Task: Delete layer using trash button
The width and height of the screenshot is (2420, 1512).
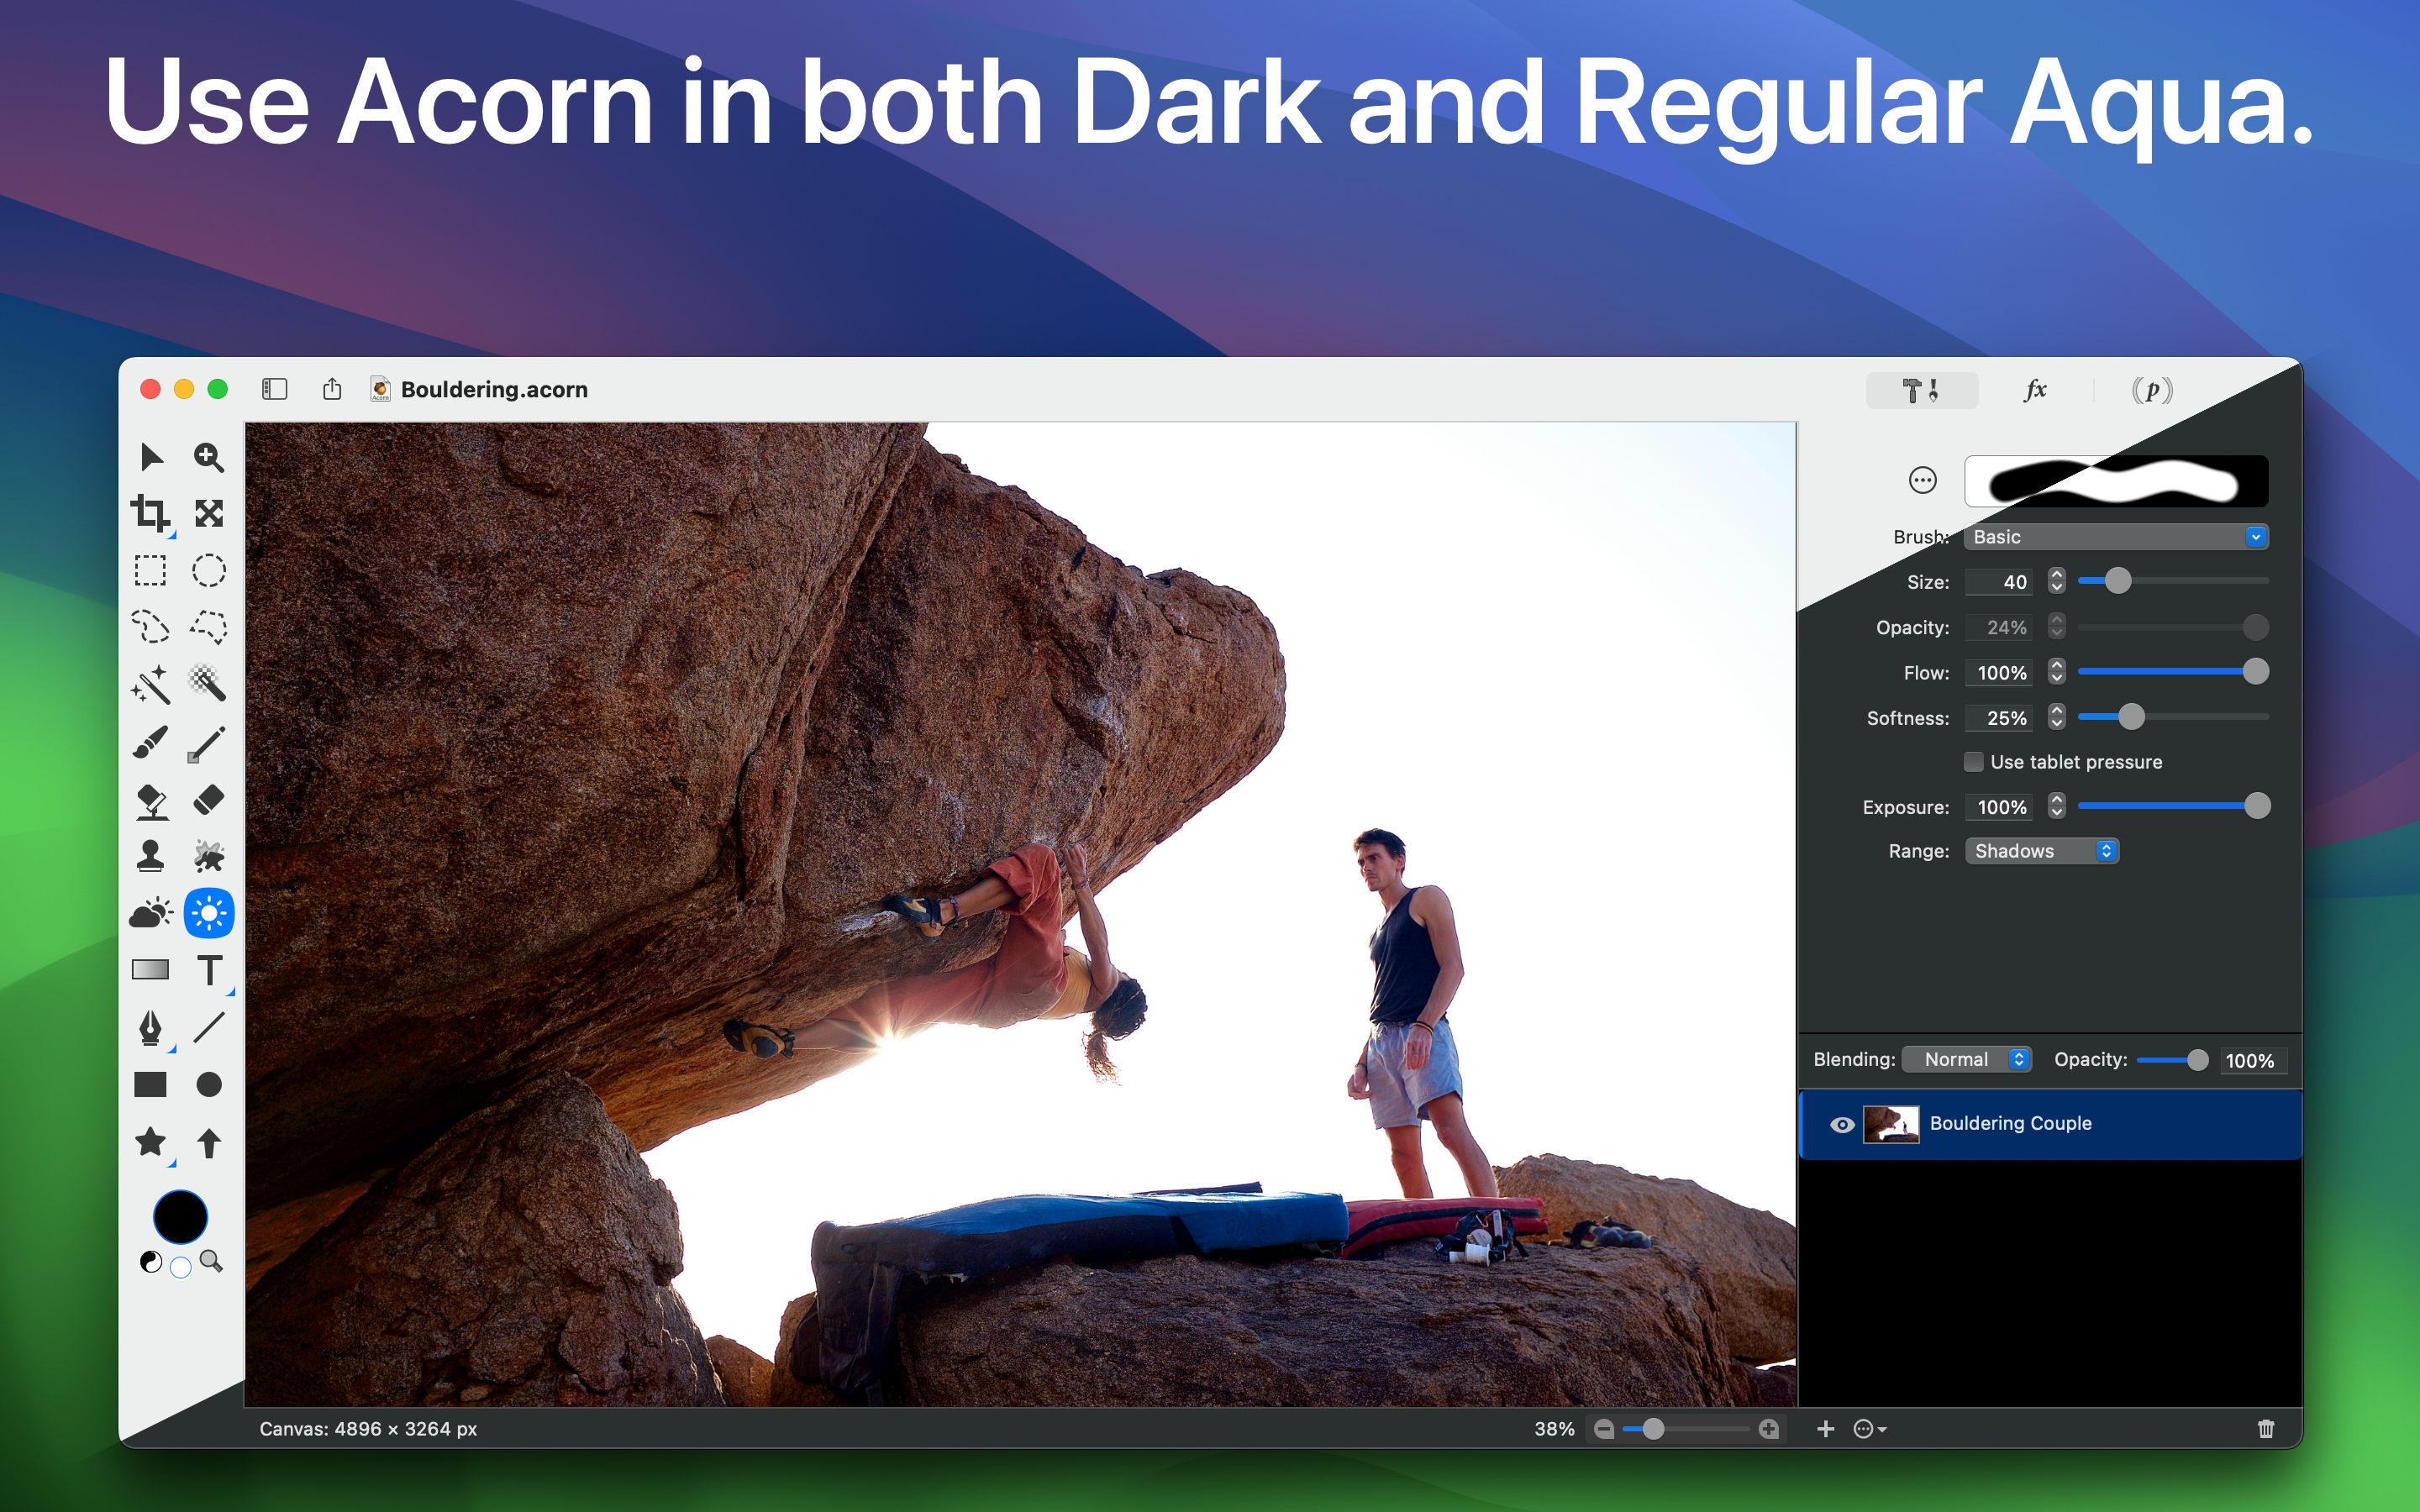Action: [2266, 1429]
